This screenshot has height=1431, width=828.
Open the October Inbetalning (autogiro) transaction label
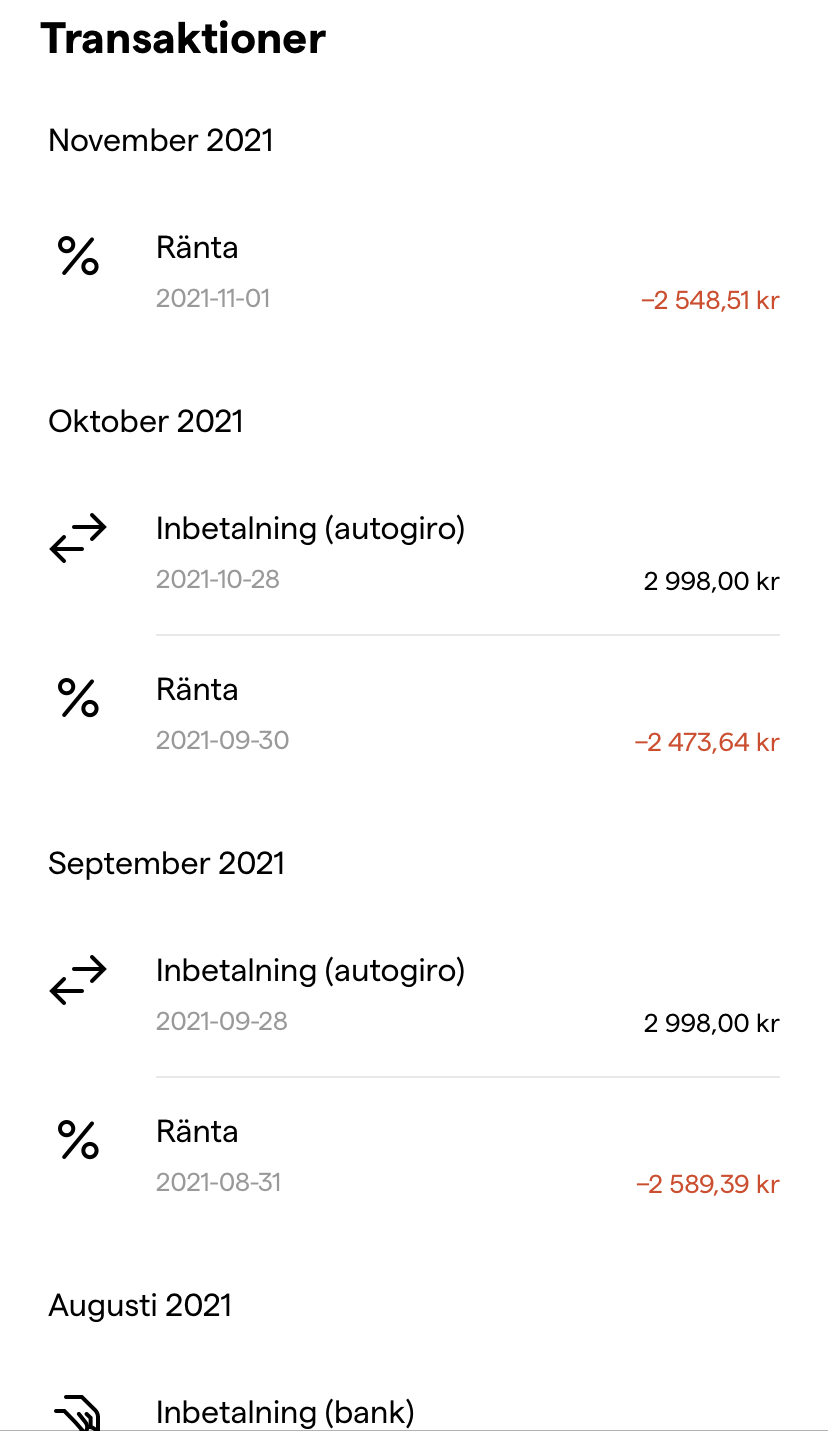pos(310,528)
